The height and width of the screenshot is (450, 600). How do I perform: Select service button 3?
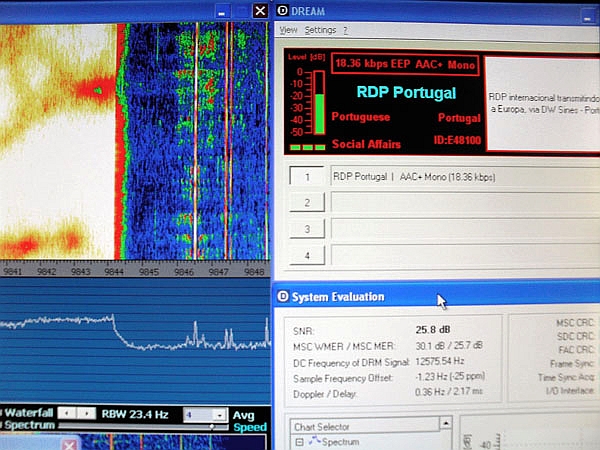click(x=307, y=229)
